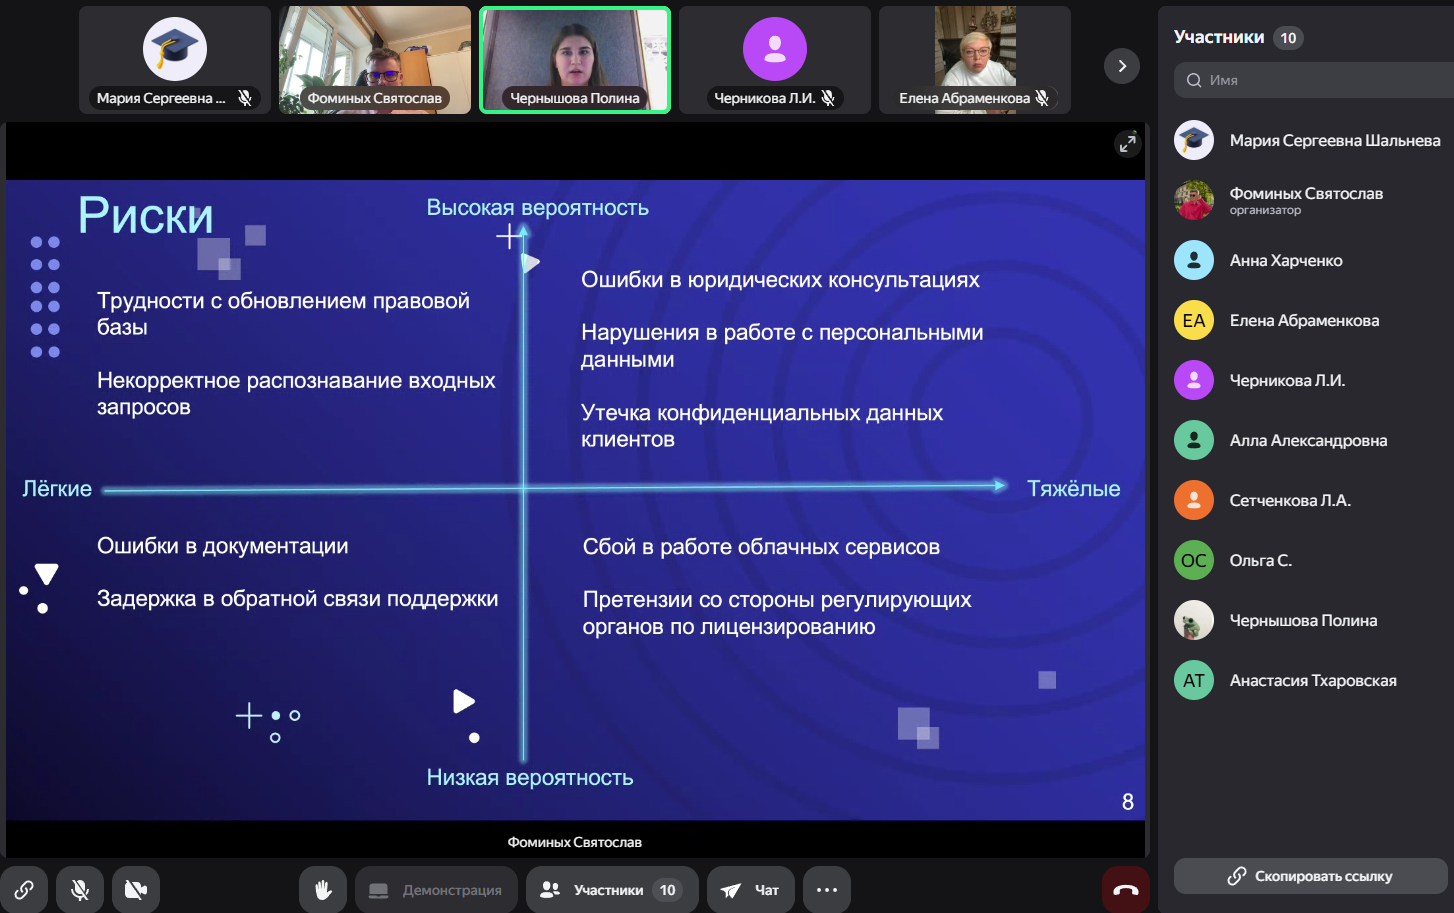This screenshot has width=1454, height=913.
Task: Open the three-dots more options menu
Action: 827,890
